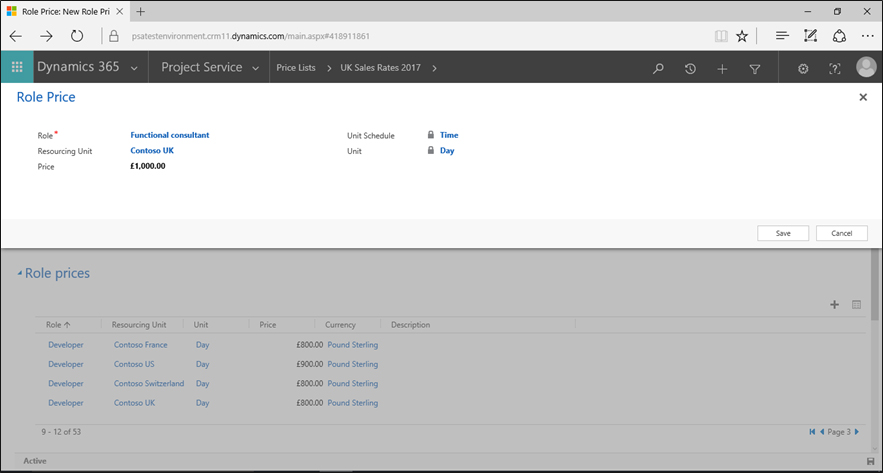Open the browser more options ellipsis
This screenshot has height=473, width=883.
tap(868, 36)
